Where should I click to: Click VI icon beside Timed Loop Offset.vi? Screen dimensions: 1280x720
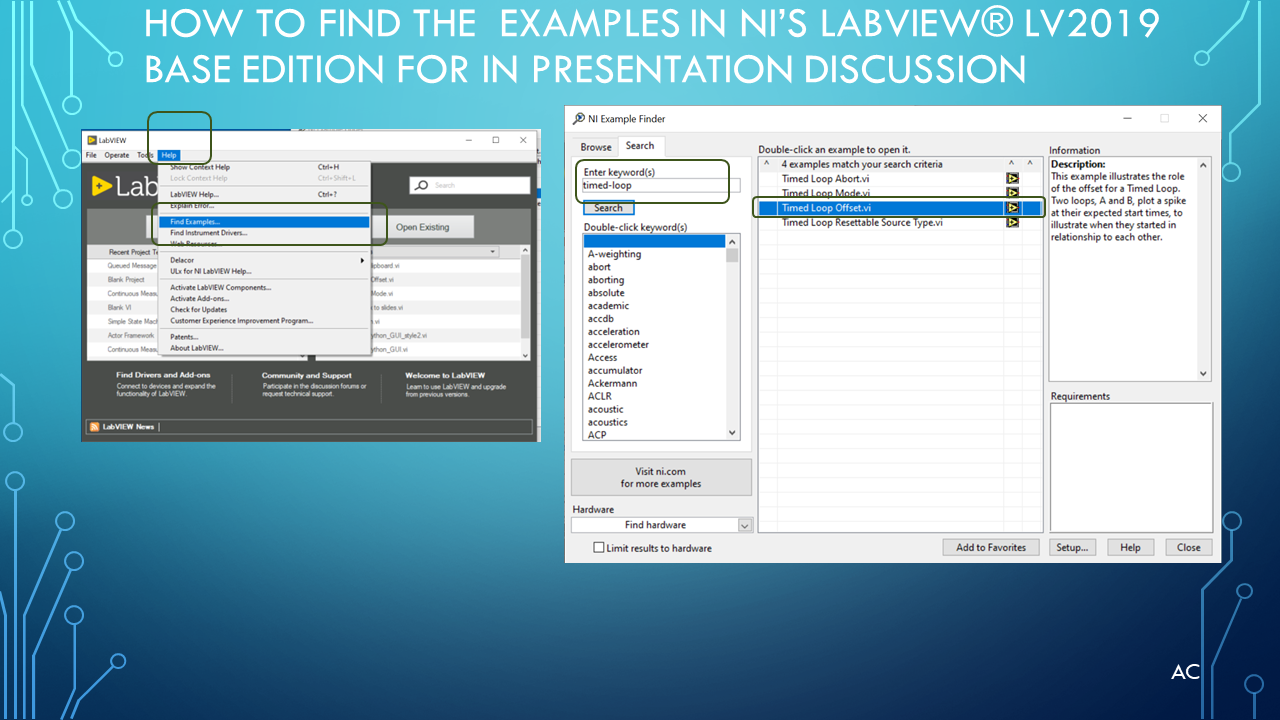(1012, 208)
